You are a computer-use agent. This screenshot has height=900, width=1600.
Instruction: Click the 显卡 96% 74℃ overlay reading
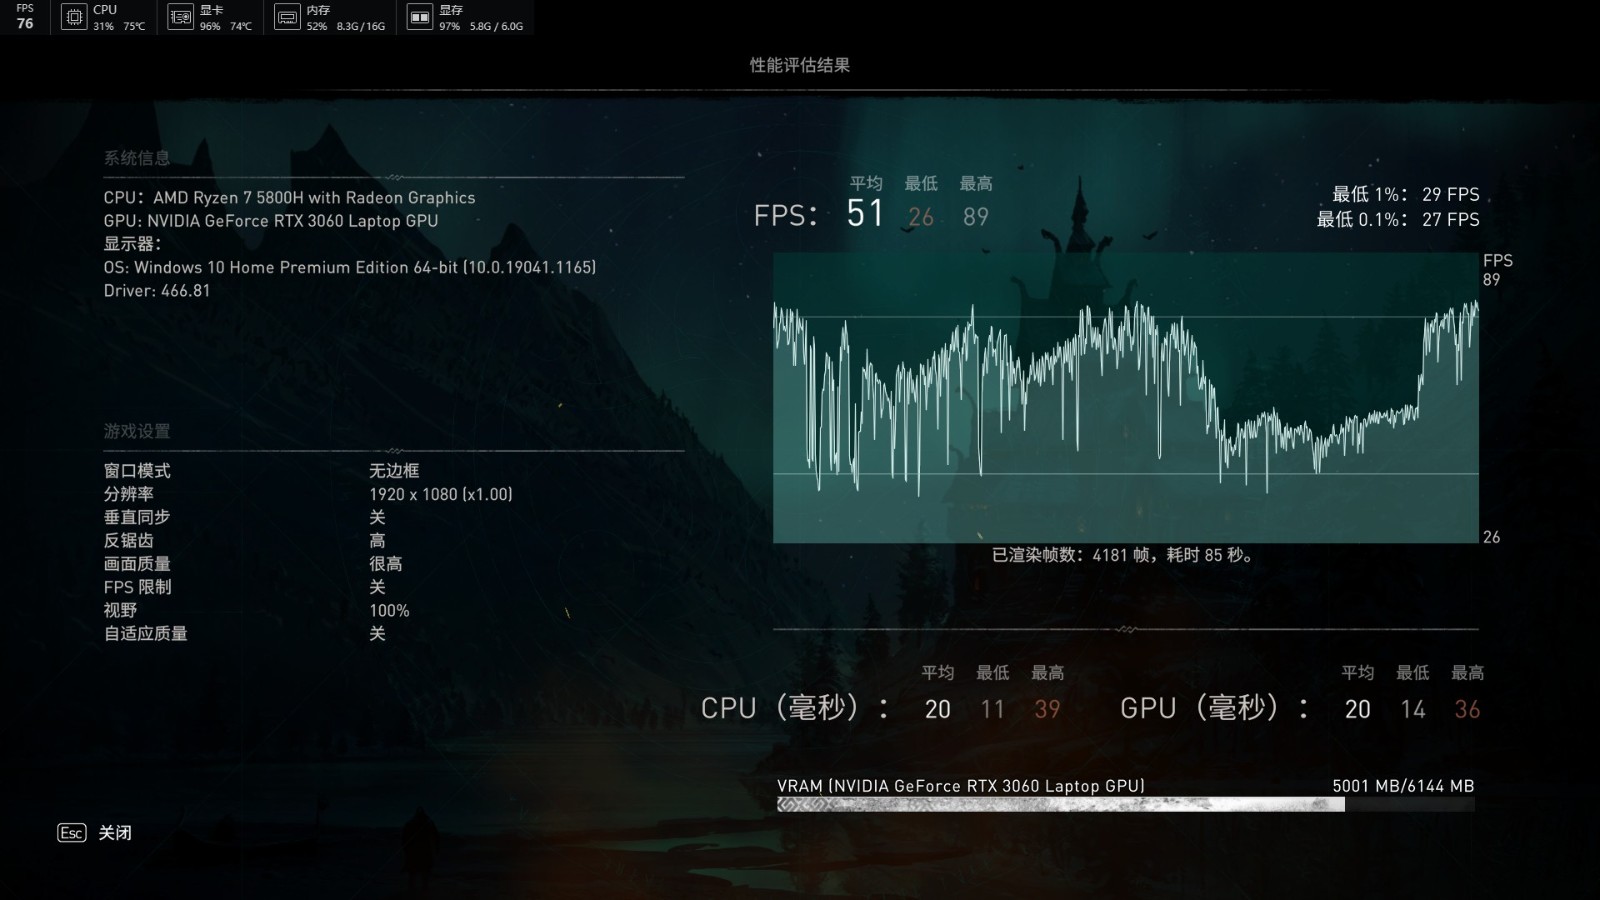point(225,18)
